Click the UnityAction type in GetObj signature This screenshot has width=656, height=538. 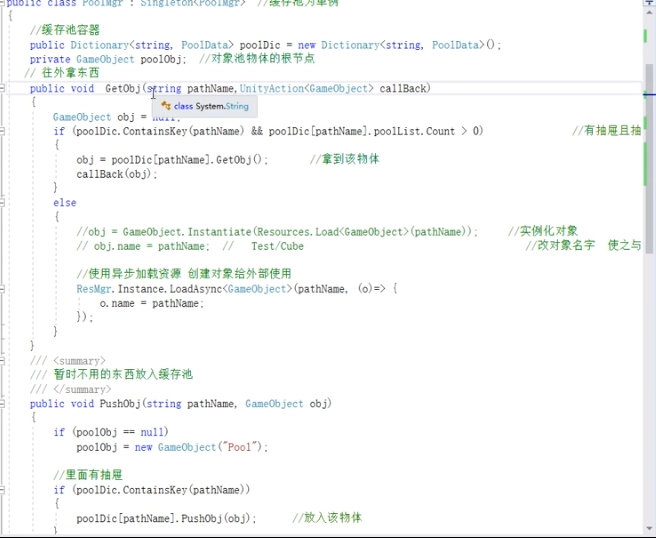(x=272, y=89)
